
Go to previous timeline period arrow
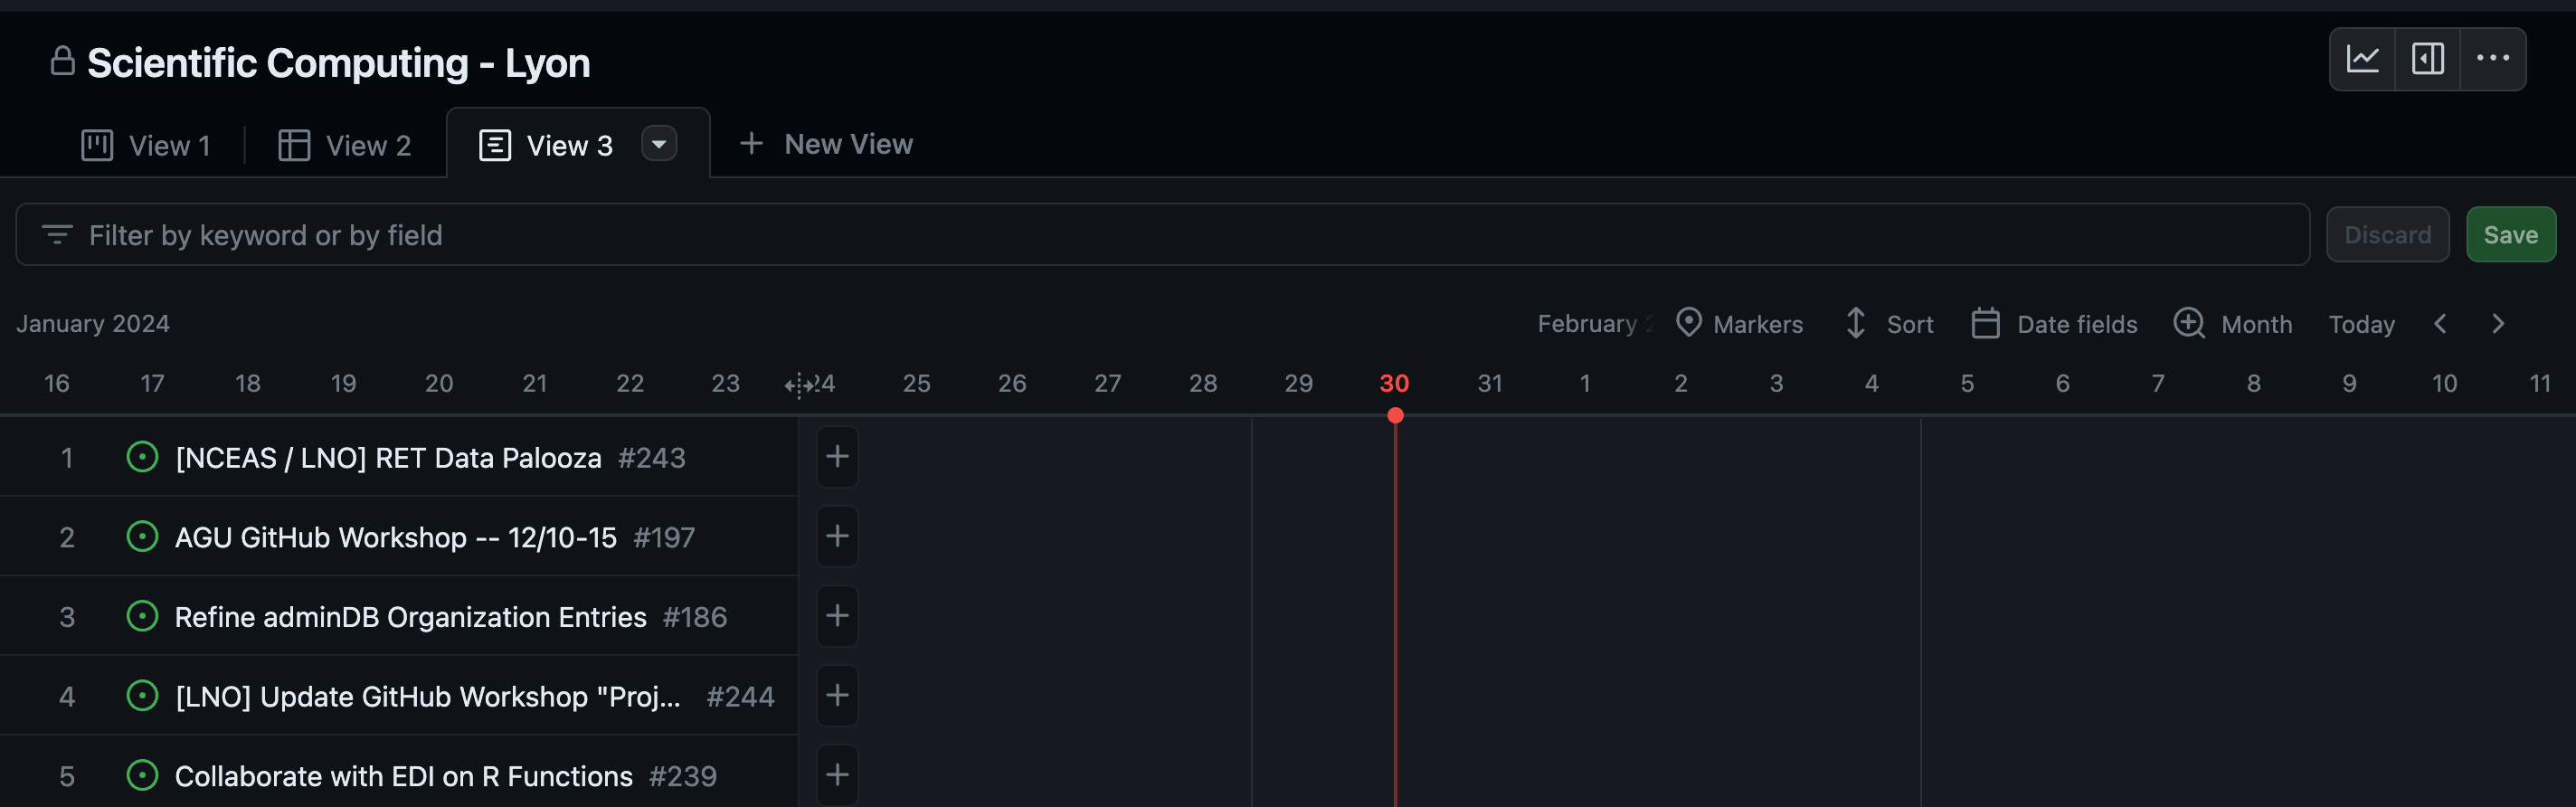2440,324
